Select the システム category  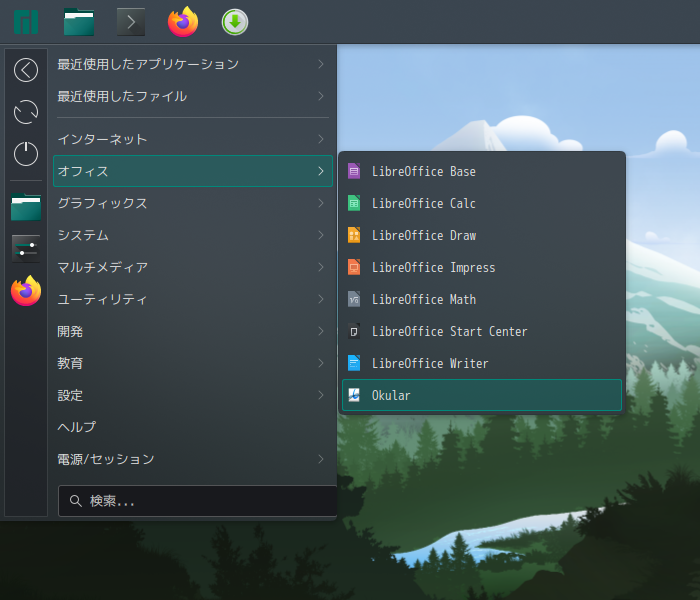pyautogui.click(x=193, y=235)
